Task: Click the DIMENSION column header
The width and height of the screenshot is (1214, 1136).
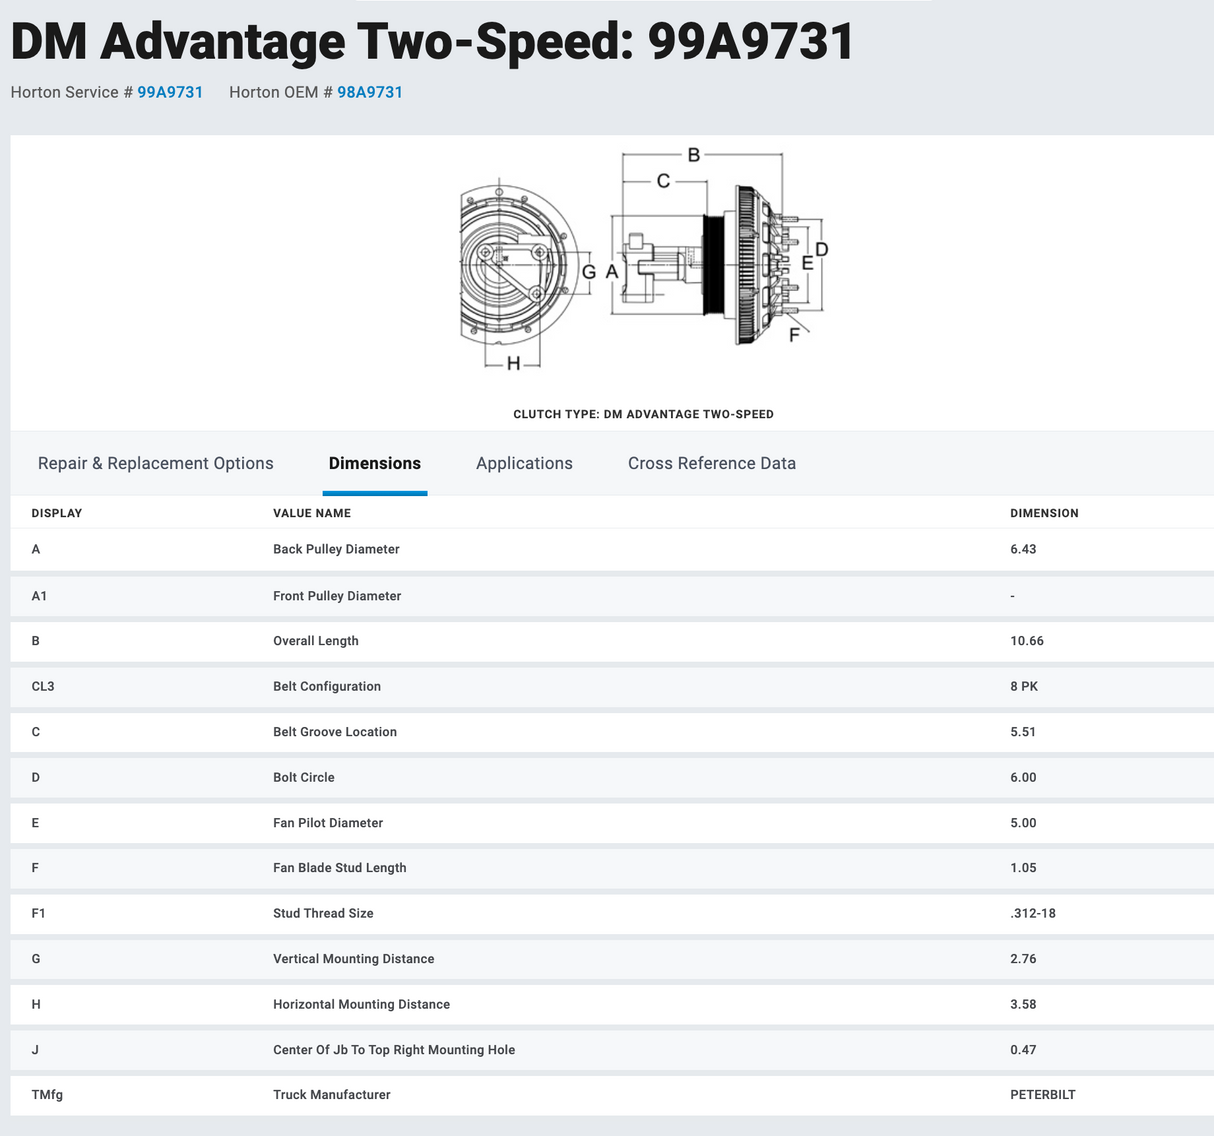Action: pyautogui.click(x=1044, y=513)
